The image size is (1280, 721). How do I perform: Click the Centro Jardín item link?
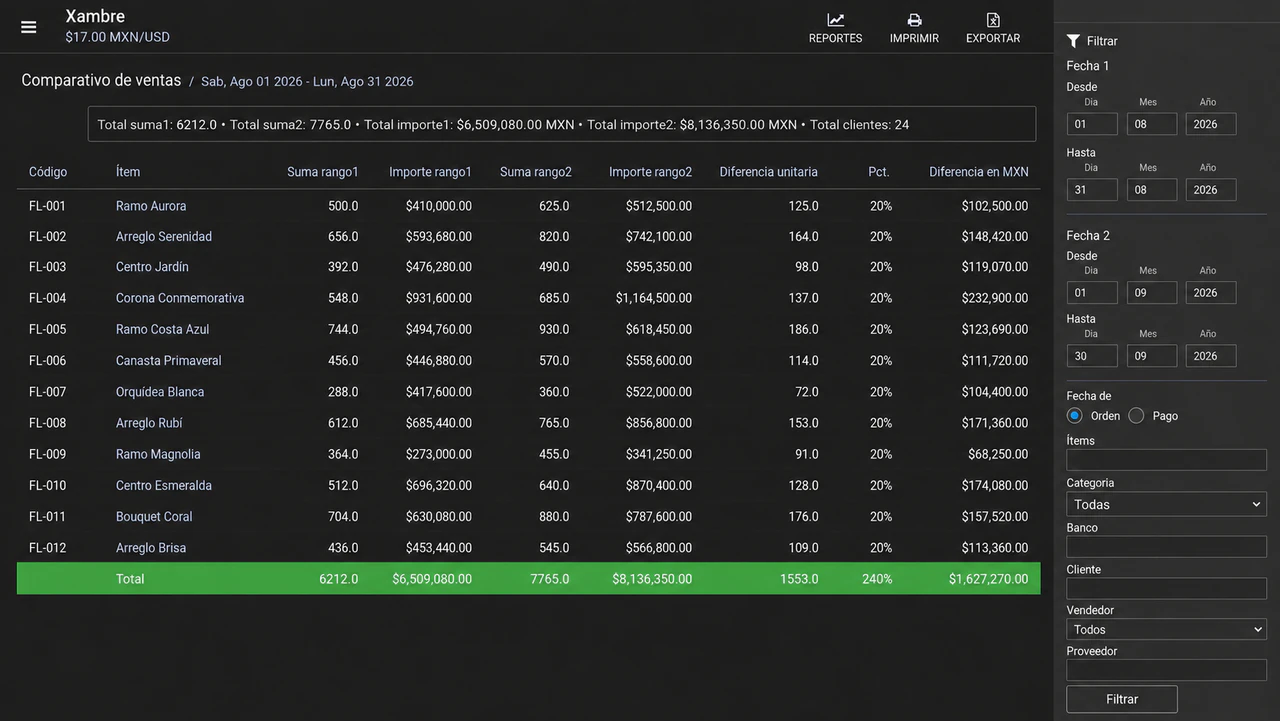(152, 267)
